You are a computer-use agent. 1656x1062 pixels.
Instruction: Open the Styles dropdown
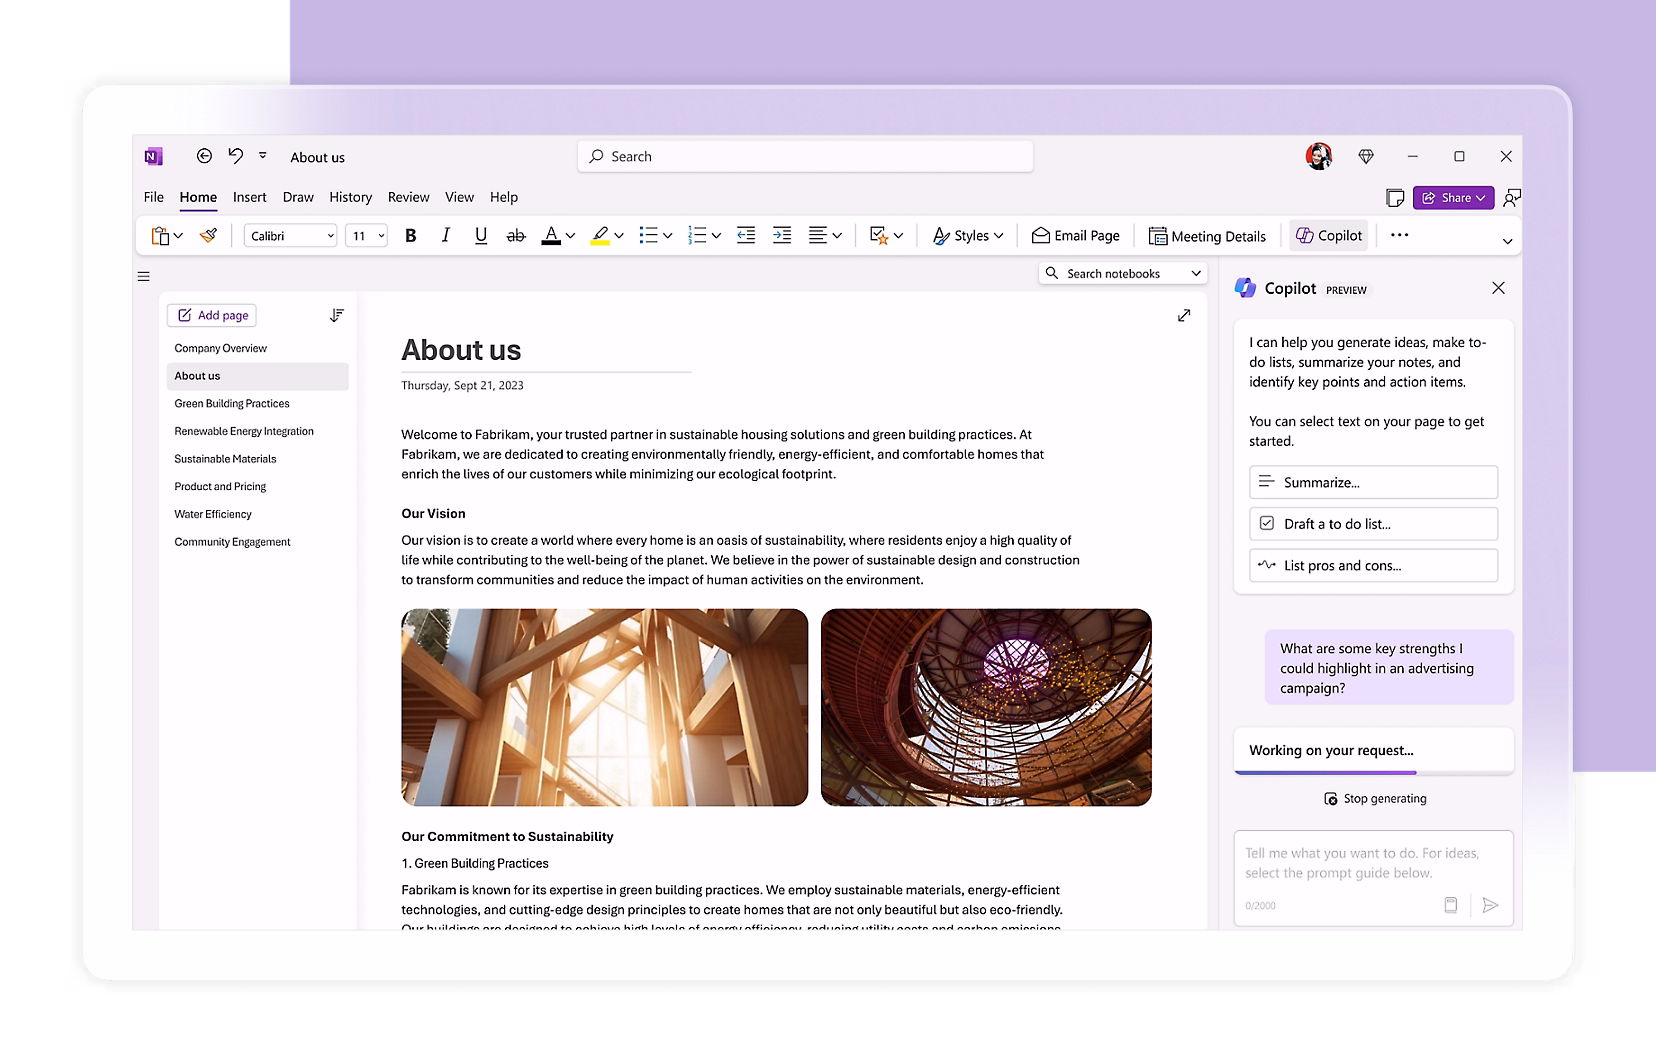[x=967, y=236]
